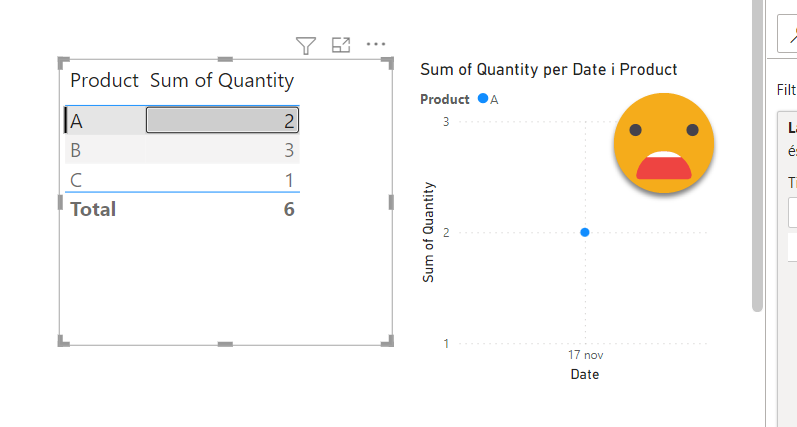797x427 pixels.
Task: Click the blue legend marker for A
Action: pyautogui.click(x=483, y=99)
